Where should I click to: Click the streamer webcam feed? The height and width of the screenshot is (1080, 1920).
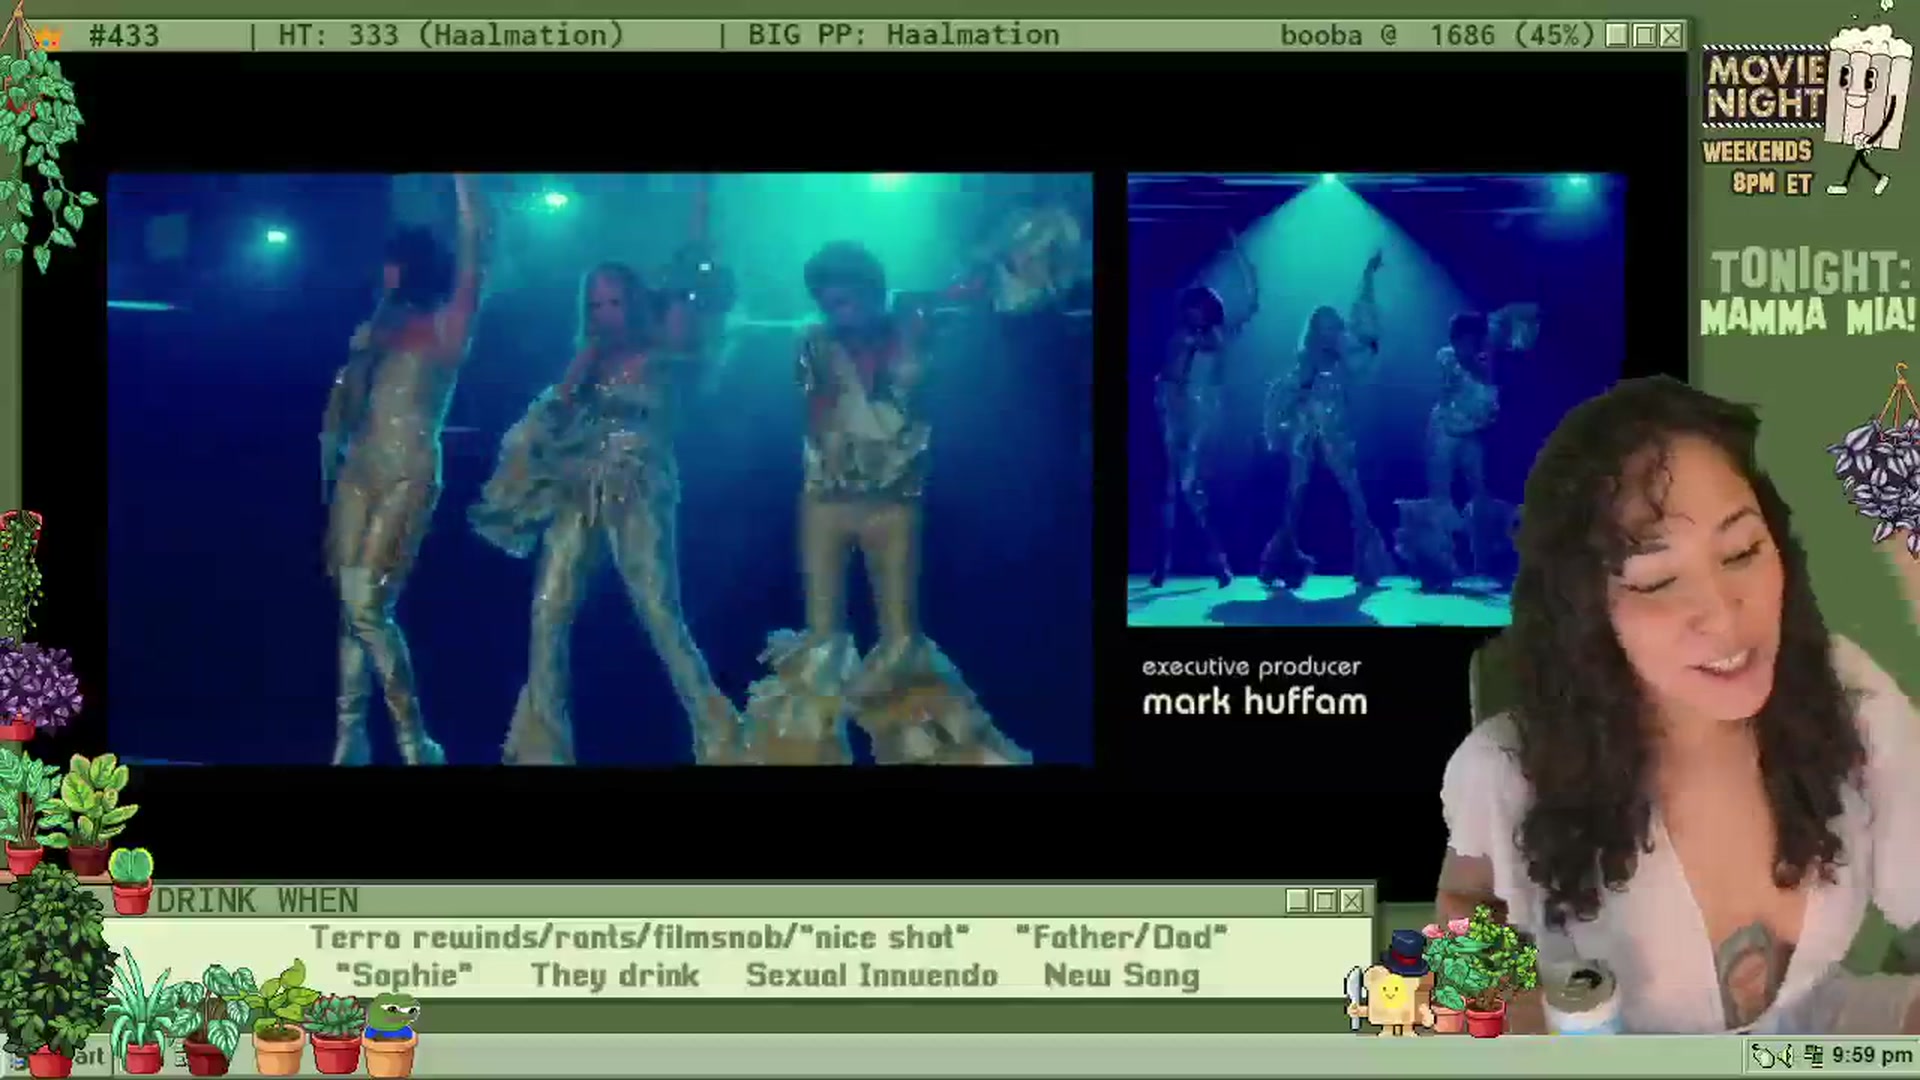[x=1680, y=710]
